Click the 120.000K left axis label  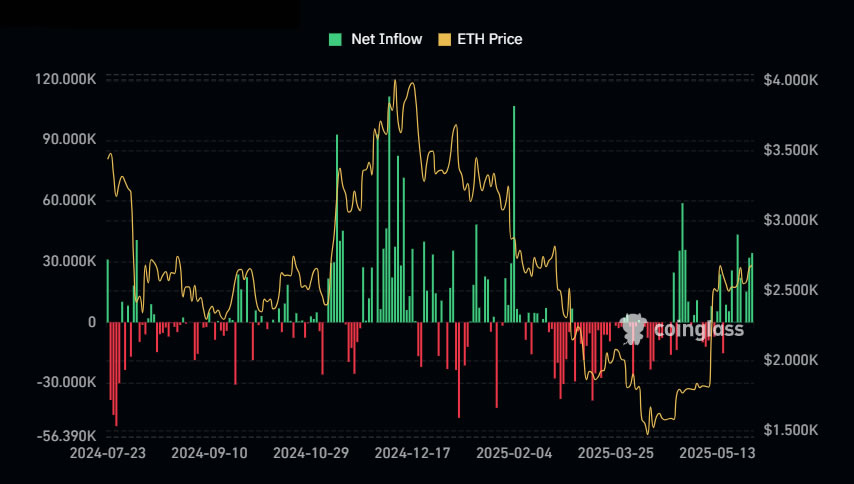point(65,79)
